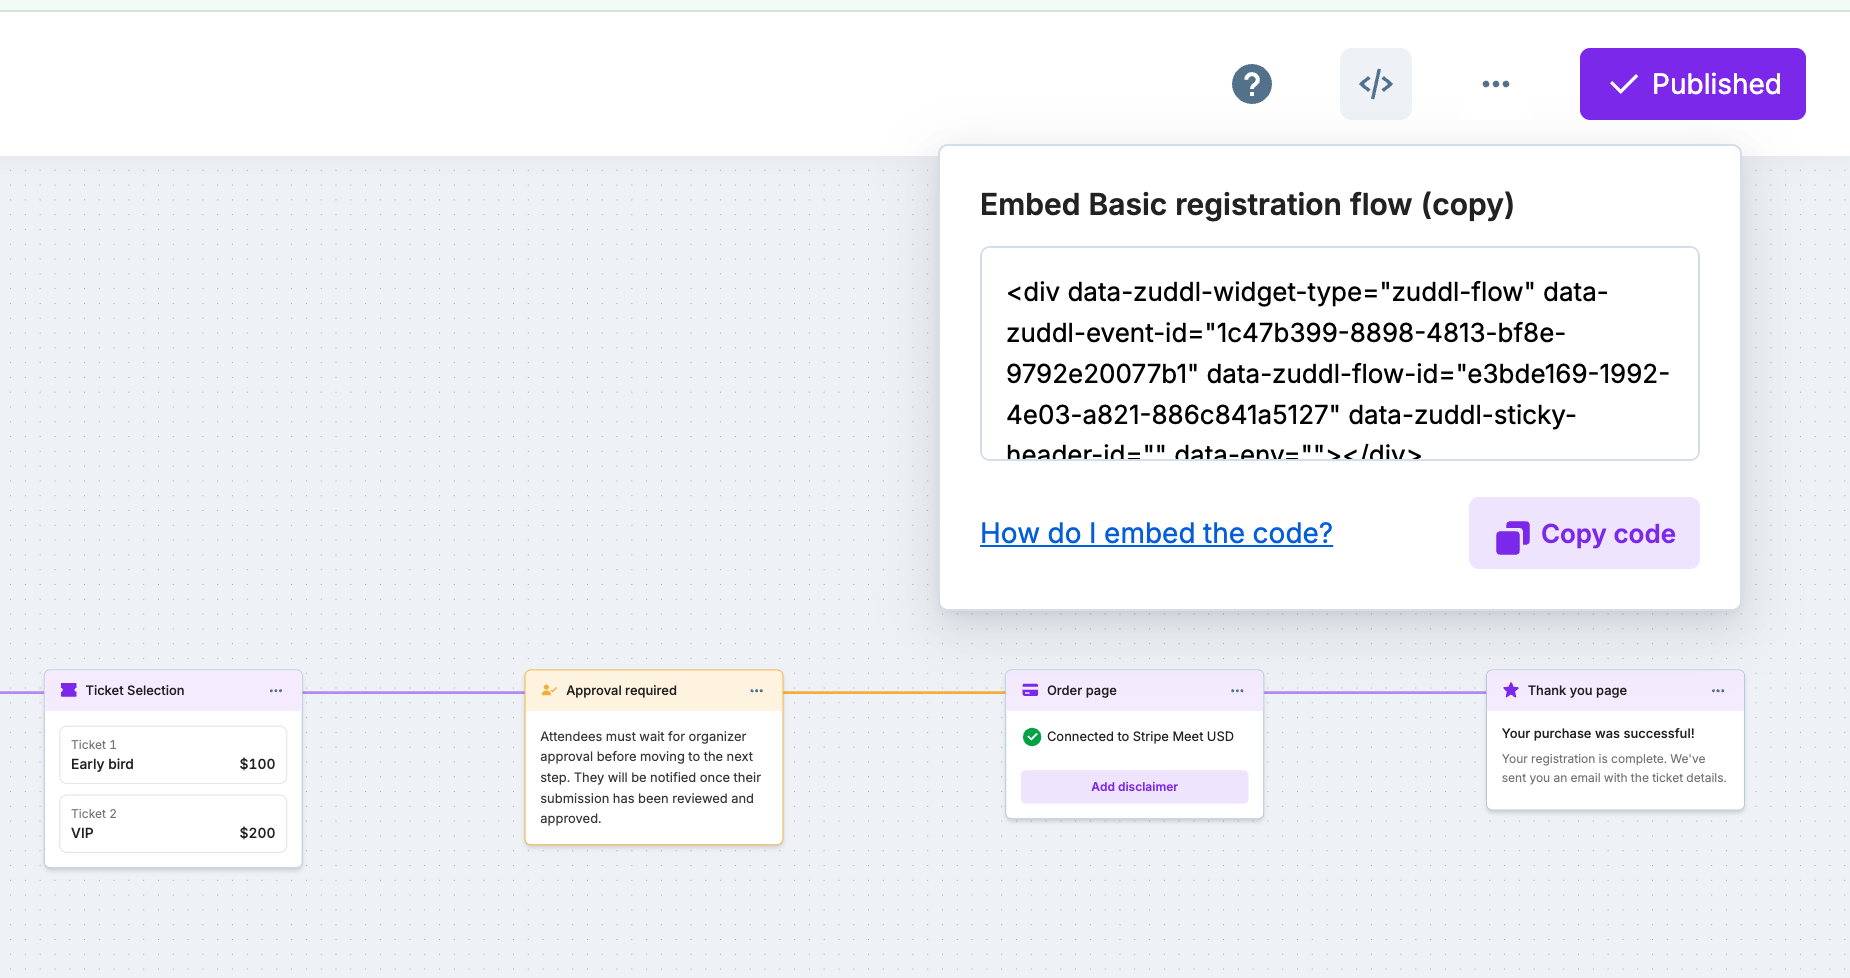Click the help question mark icon
This screenshot has height=978, width=1850.
[1251, 84]
